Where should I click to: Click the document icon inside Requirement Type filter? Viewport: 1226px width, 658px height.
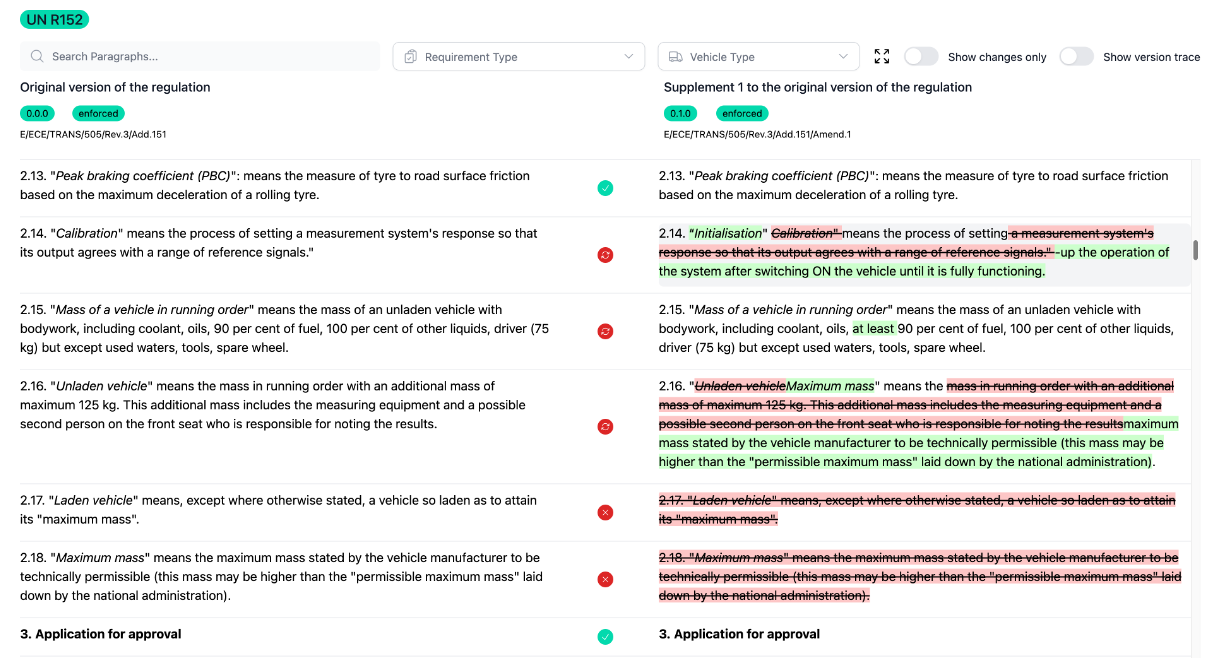(410, 56)
